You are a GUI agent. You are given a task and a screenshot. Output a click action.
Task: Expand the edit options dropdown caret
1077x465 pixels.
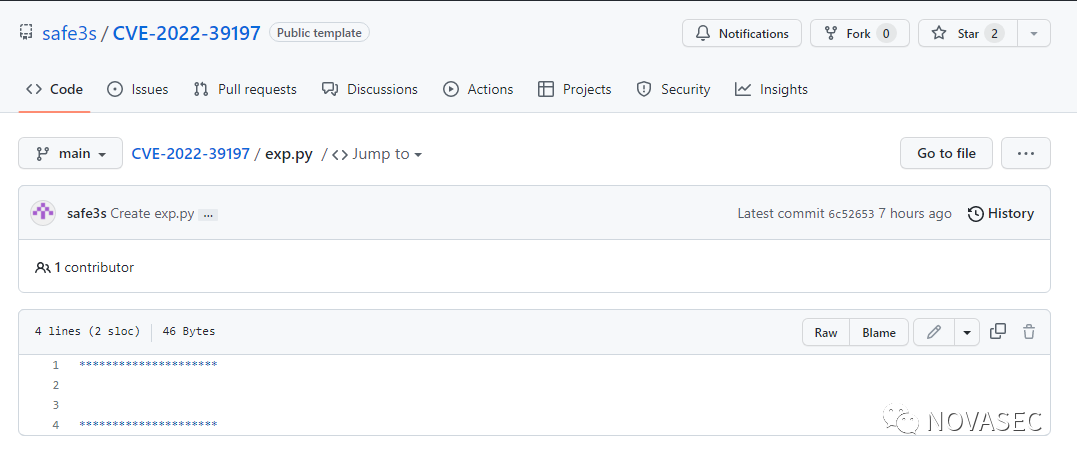[967, 332]
